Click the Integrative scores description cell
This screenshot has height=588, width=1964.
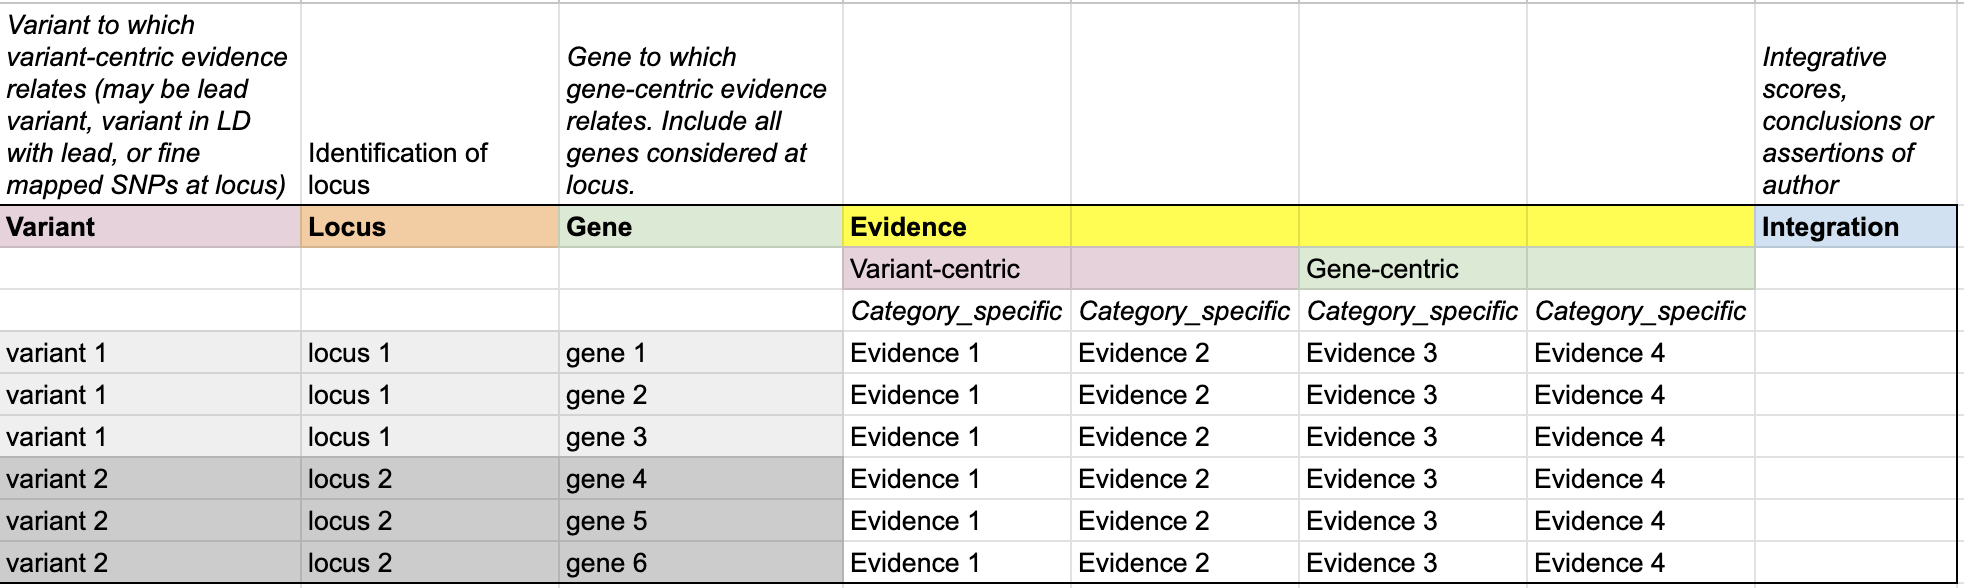click(x=1854, y=120)
